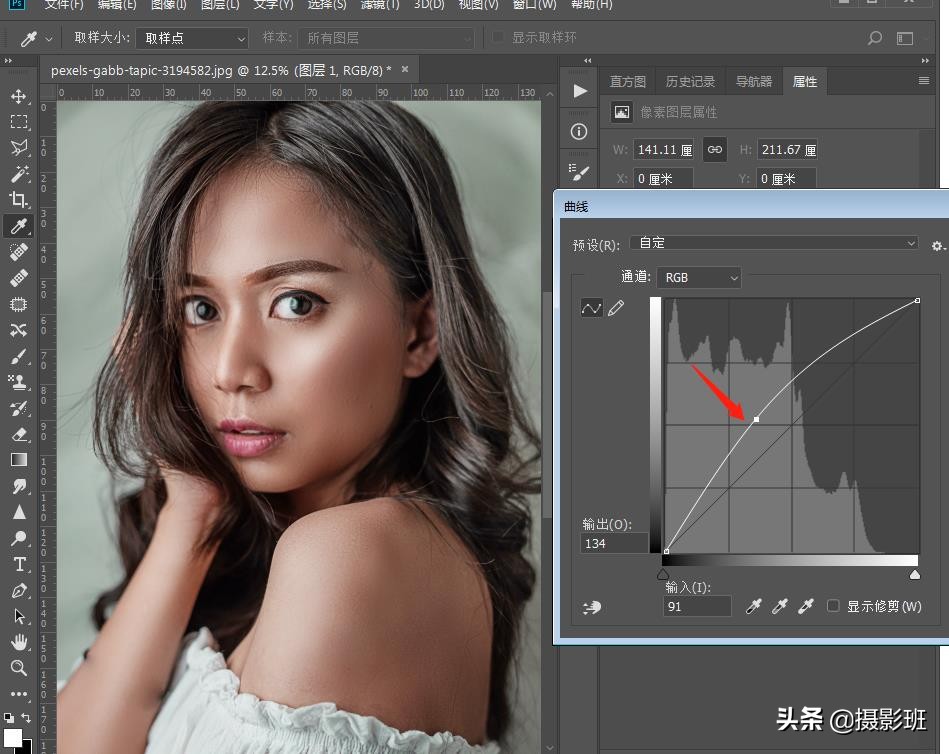
Task: Click the search icon in options bar
Action: point(875,38)
